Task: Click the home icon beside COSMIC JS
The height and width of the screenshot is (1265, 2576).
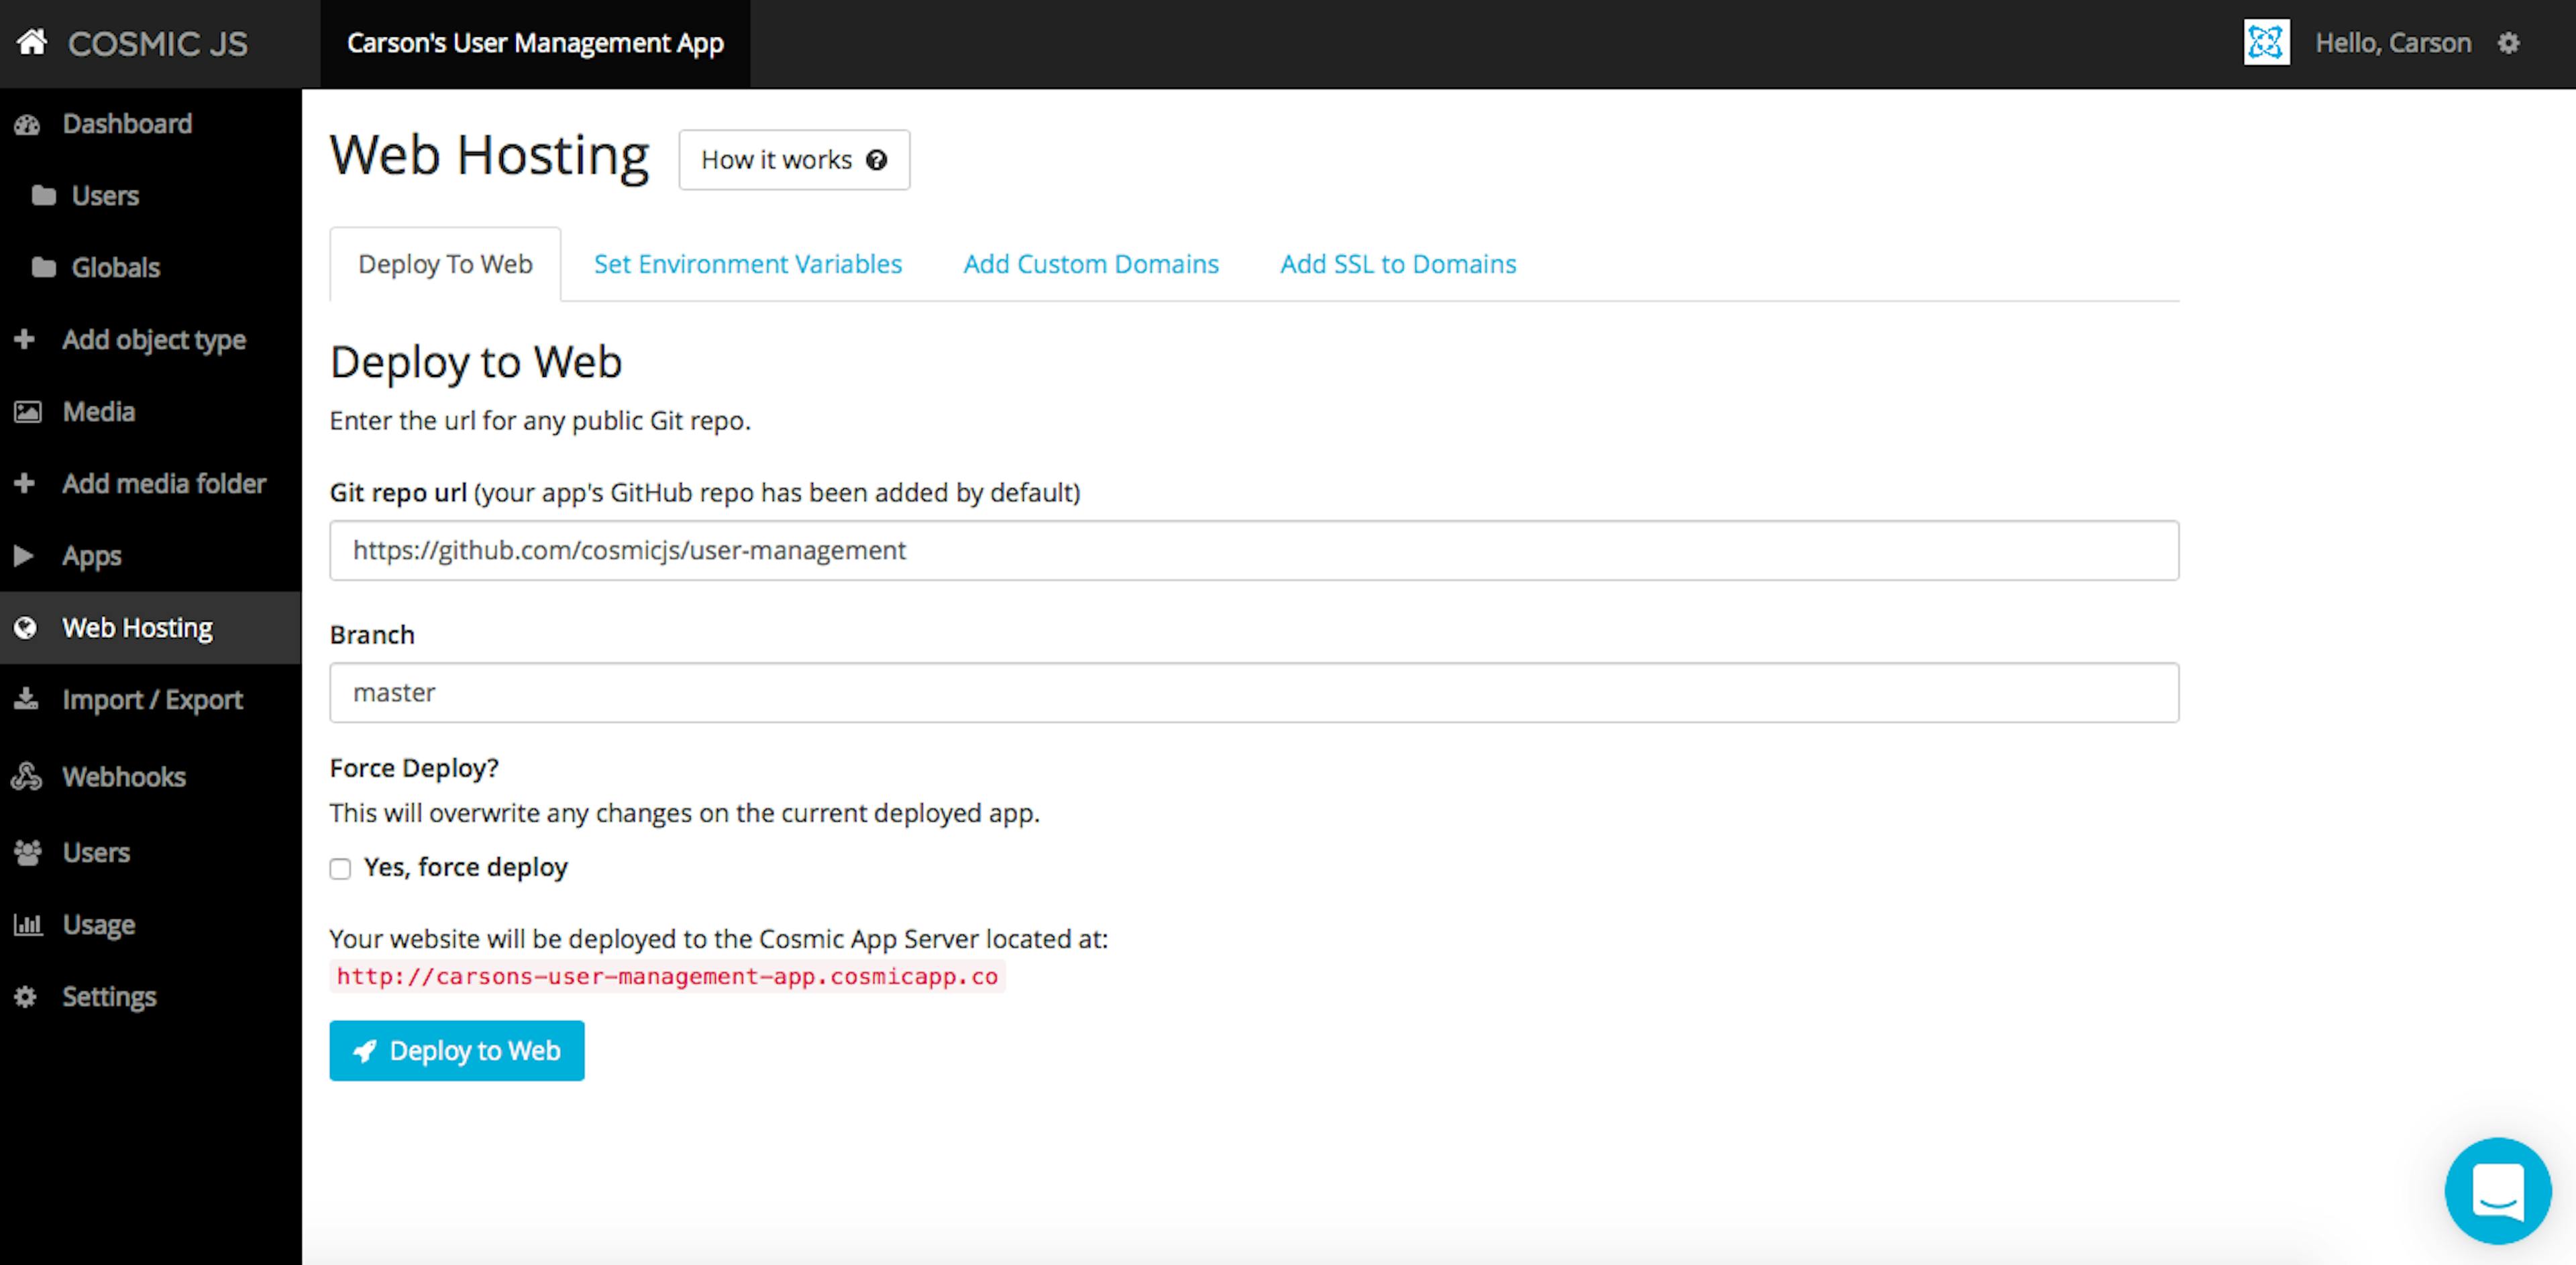Action: tap(32, 42)
